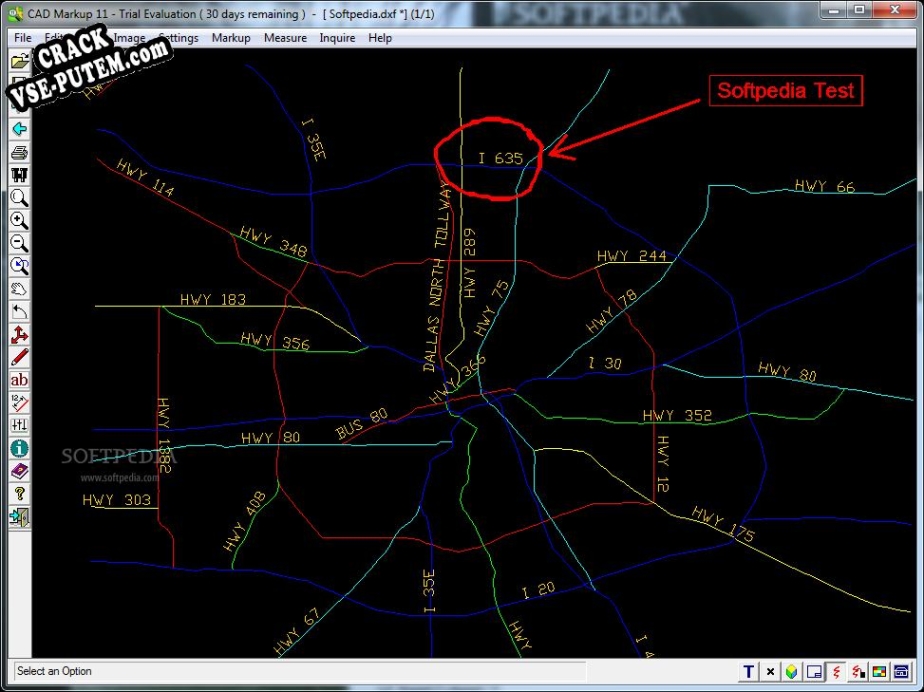Open a file with the folder icon
Viewport: 924px width, 692px height.
tap(19, 61)
